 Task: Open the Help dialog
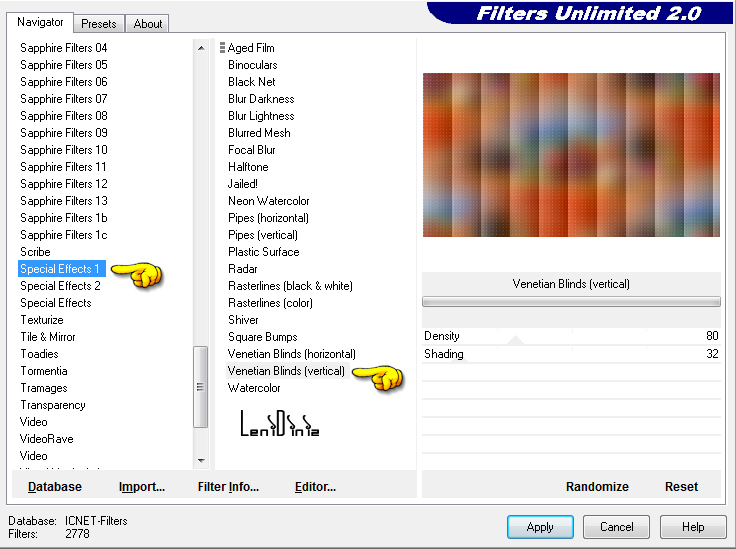click(x=693, y=527)
